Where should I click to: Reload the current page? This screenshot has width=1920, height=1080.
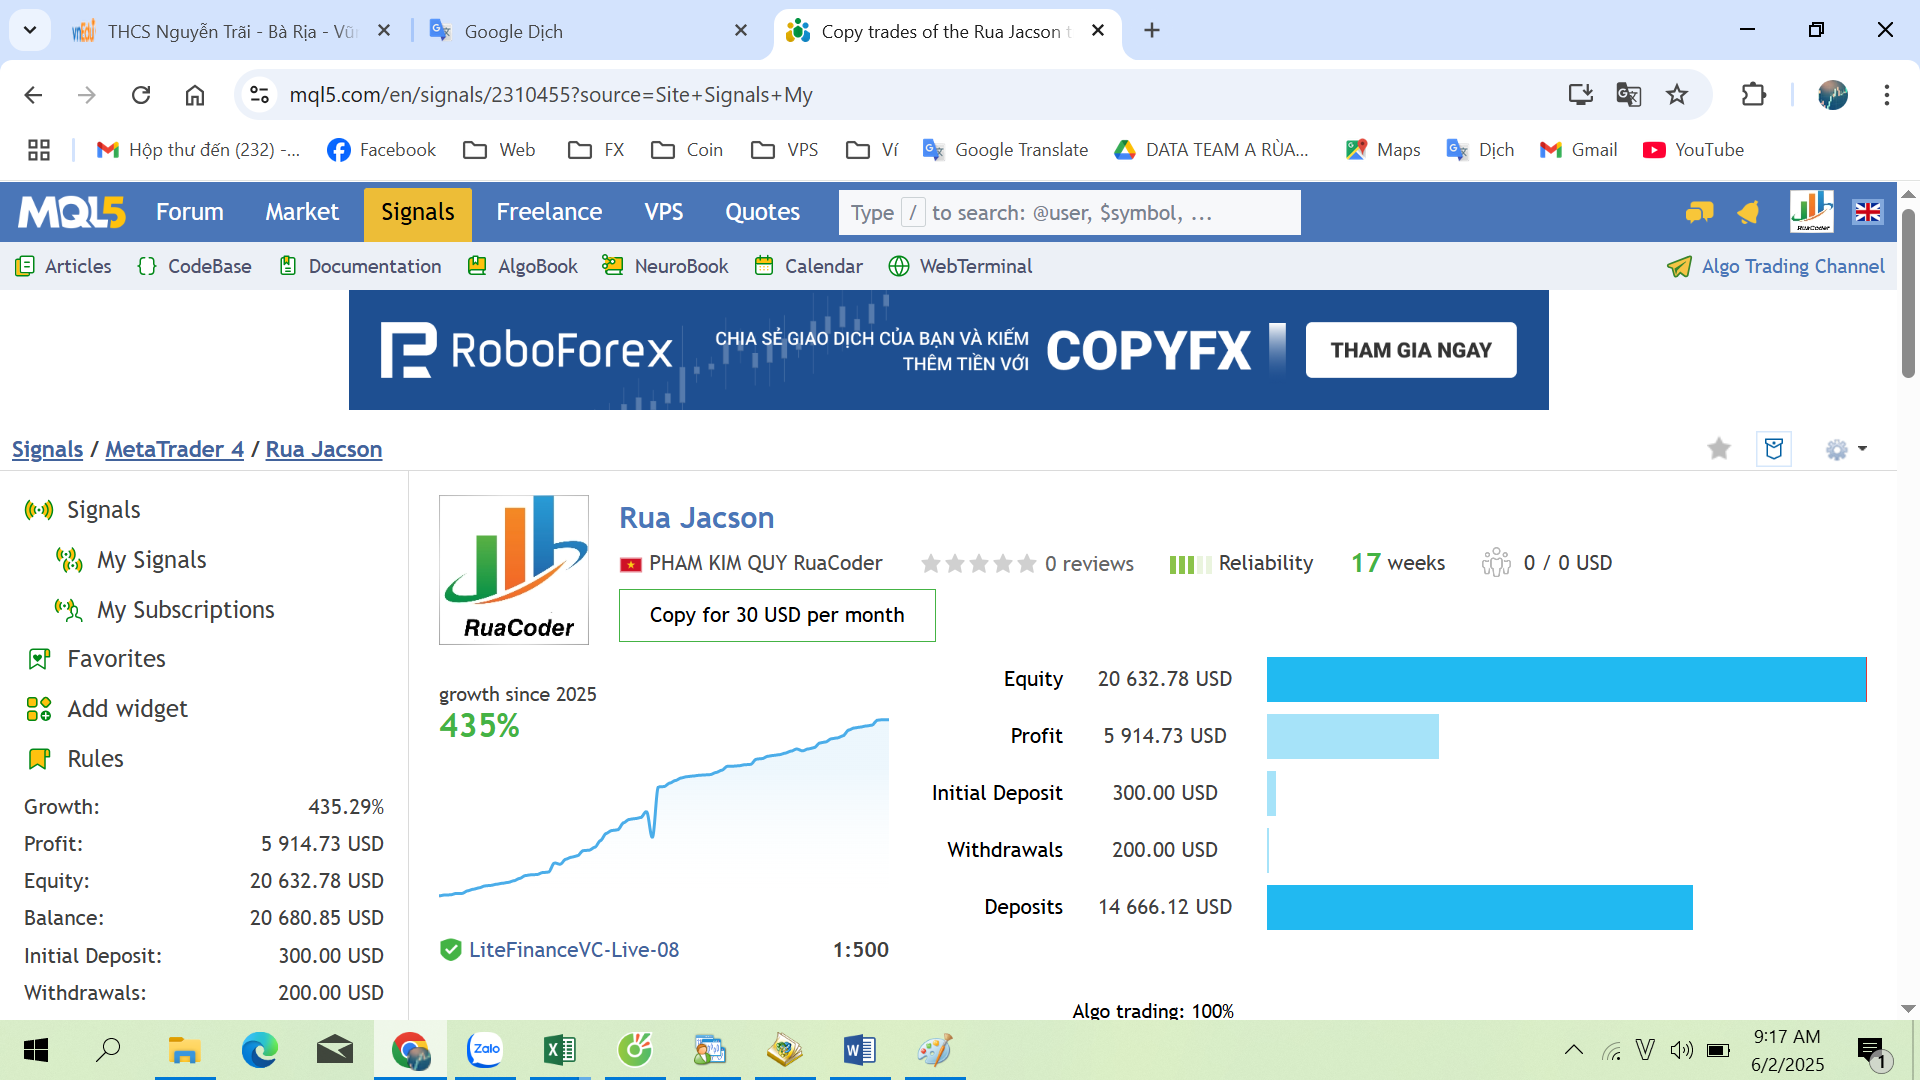[141, 95]
